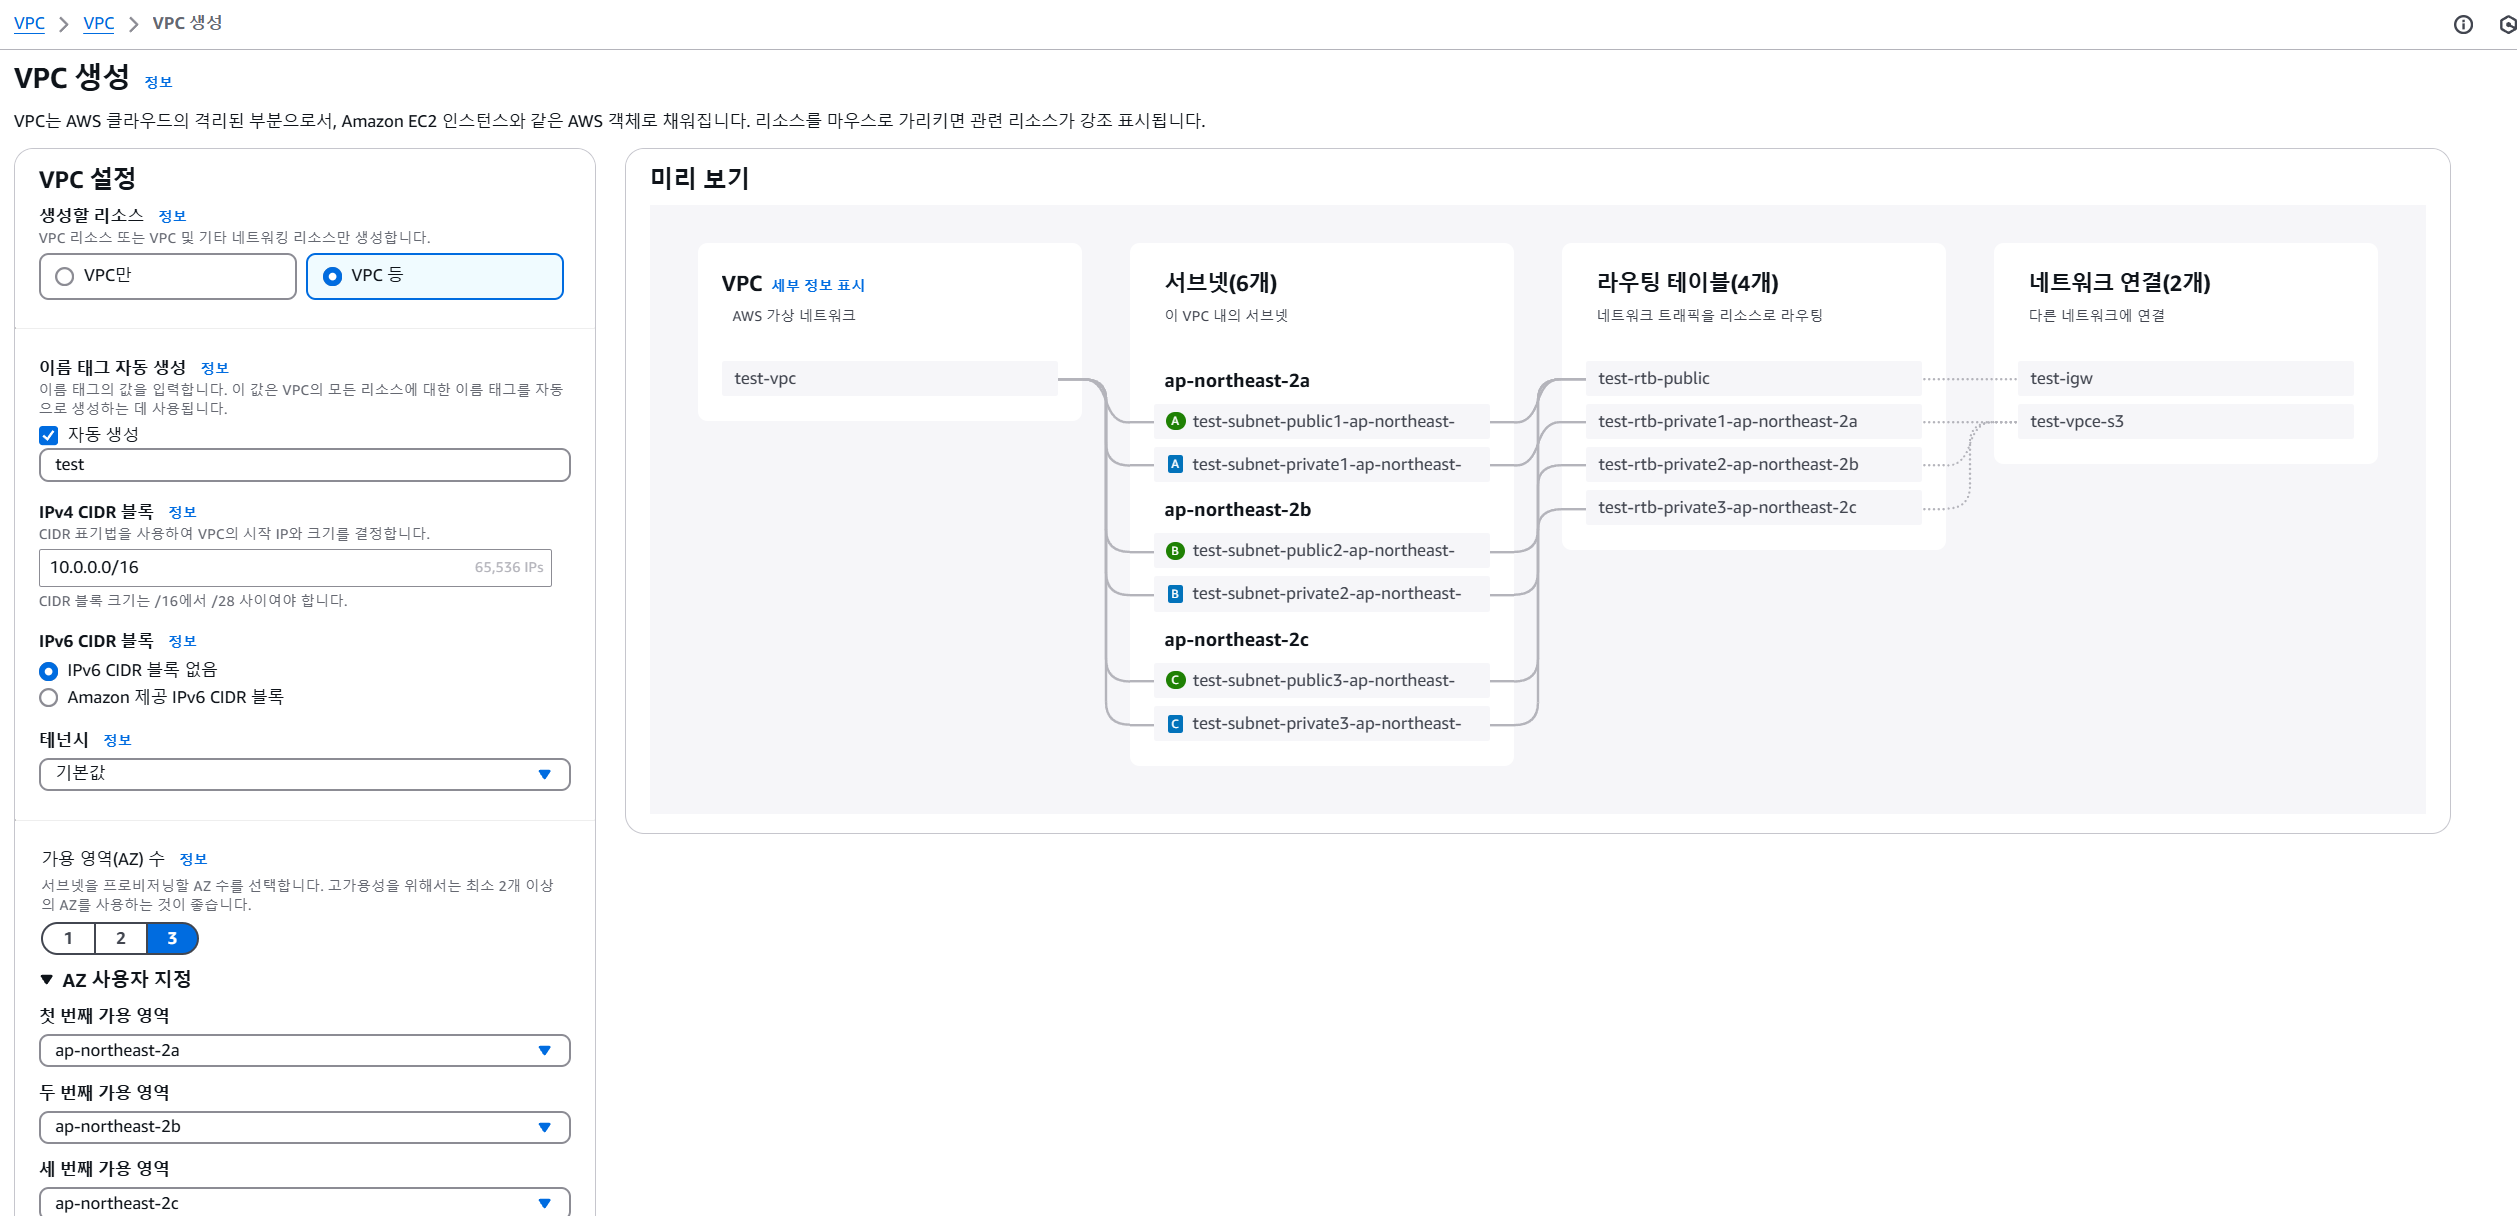Click green C icon of public3 subnet

(x=1176, y=681)
